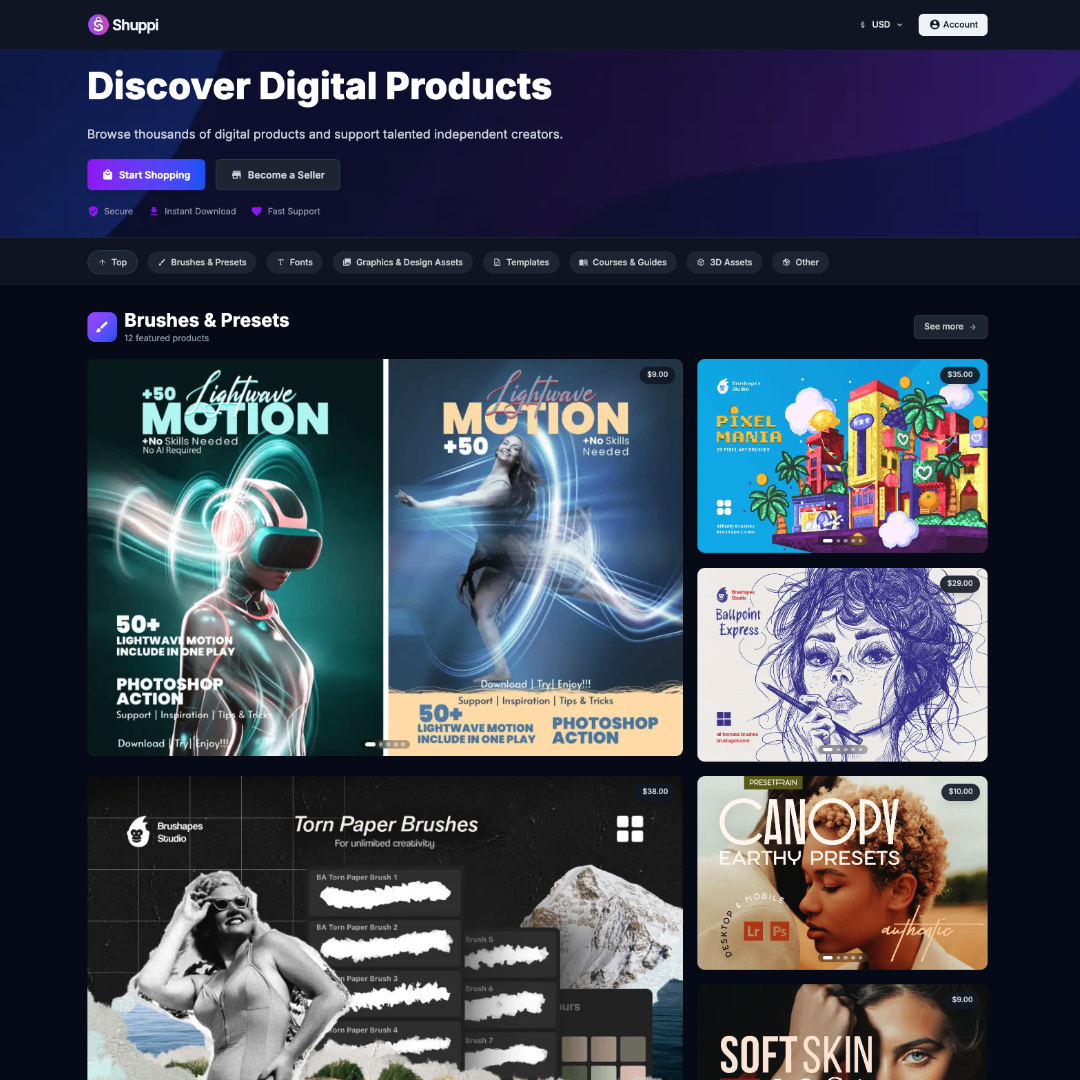
Task: Click the Fast Support heart icon
Action: 256,211
